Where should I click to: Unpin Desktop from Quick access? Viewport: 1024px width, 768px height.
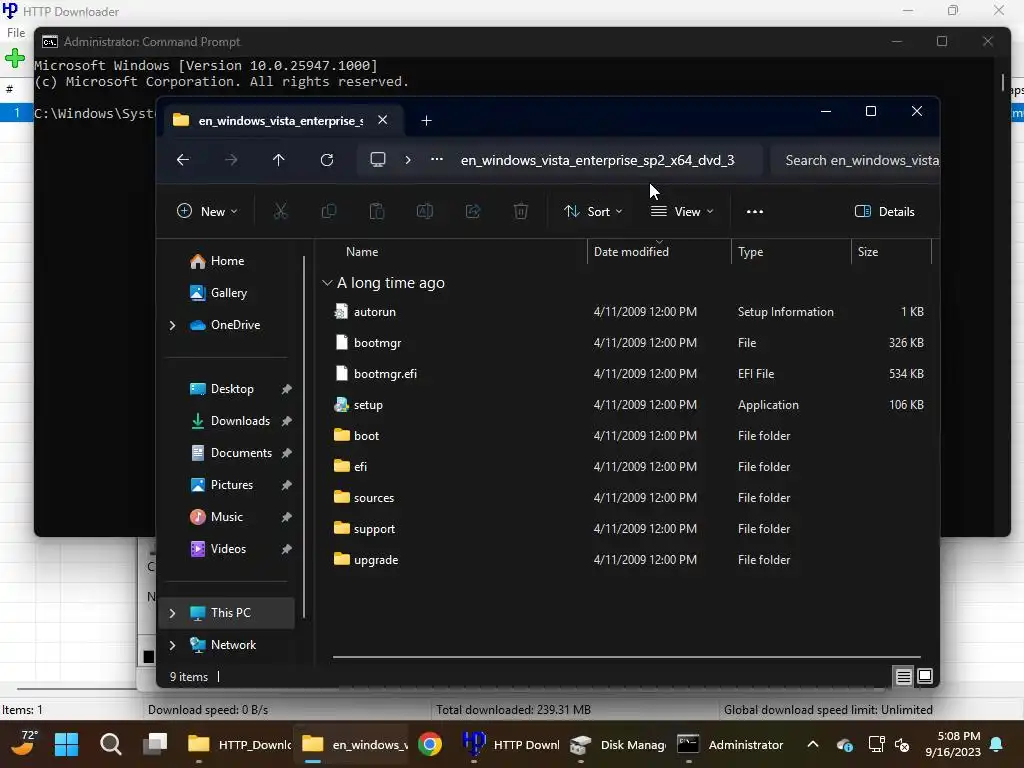pos(286,389)
